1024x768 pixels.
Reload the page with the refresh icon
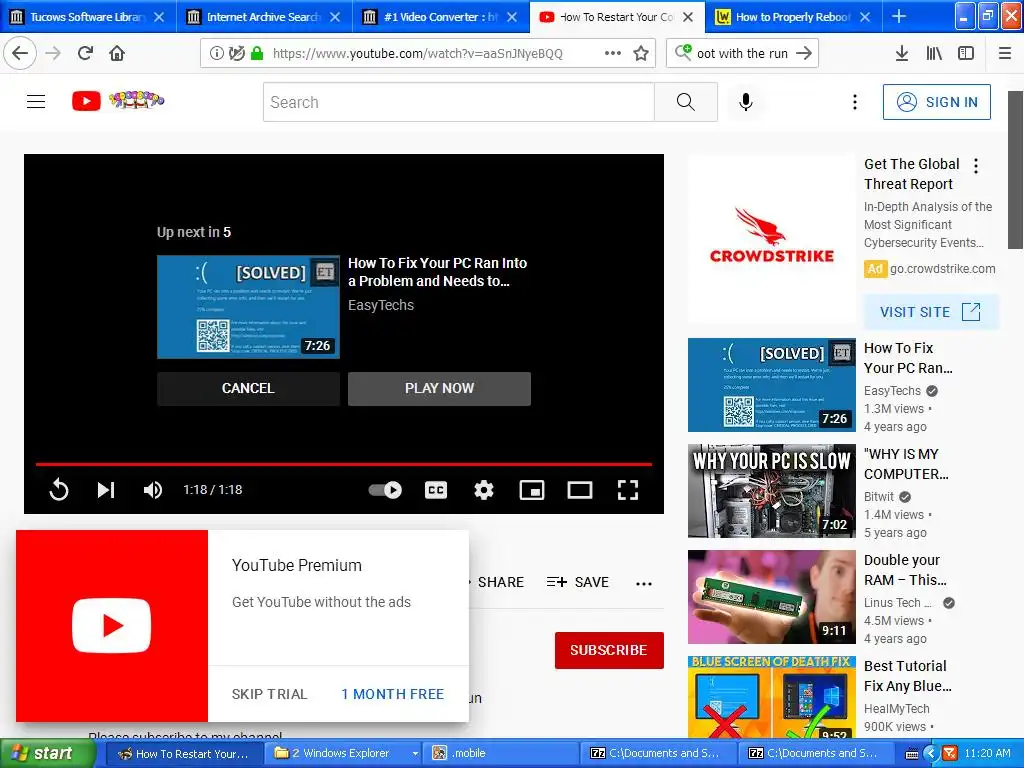coord(85,54)
